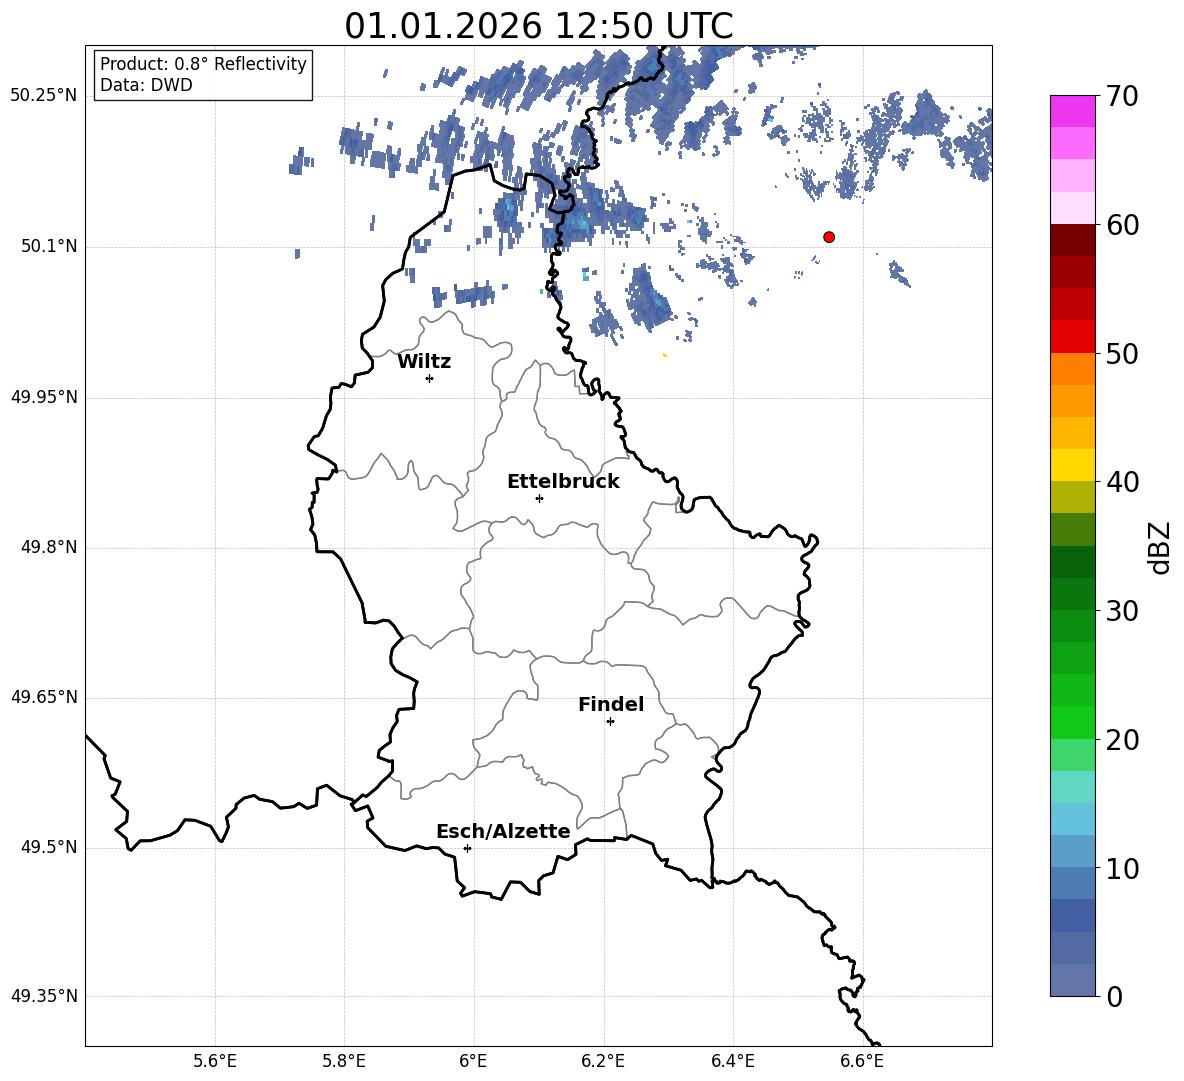Click the dark green colorbar segment above 30

click(x=1072, y=594)
